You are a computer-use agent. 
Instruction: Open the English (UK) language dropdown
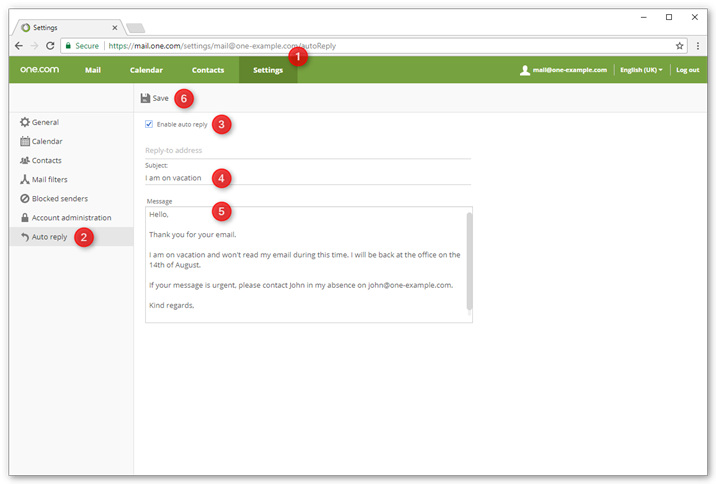tap(641, 70)
